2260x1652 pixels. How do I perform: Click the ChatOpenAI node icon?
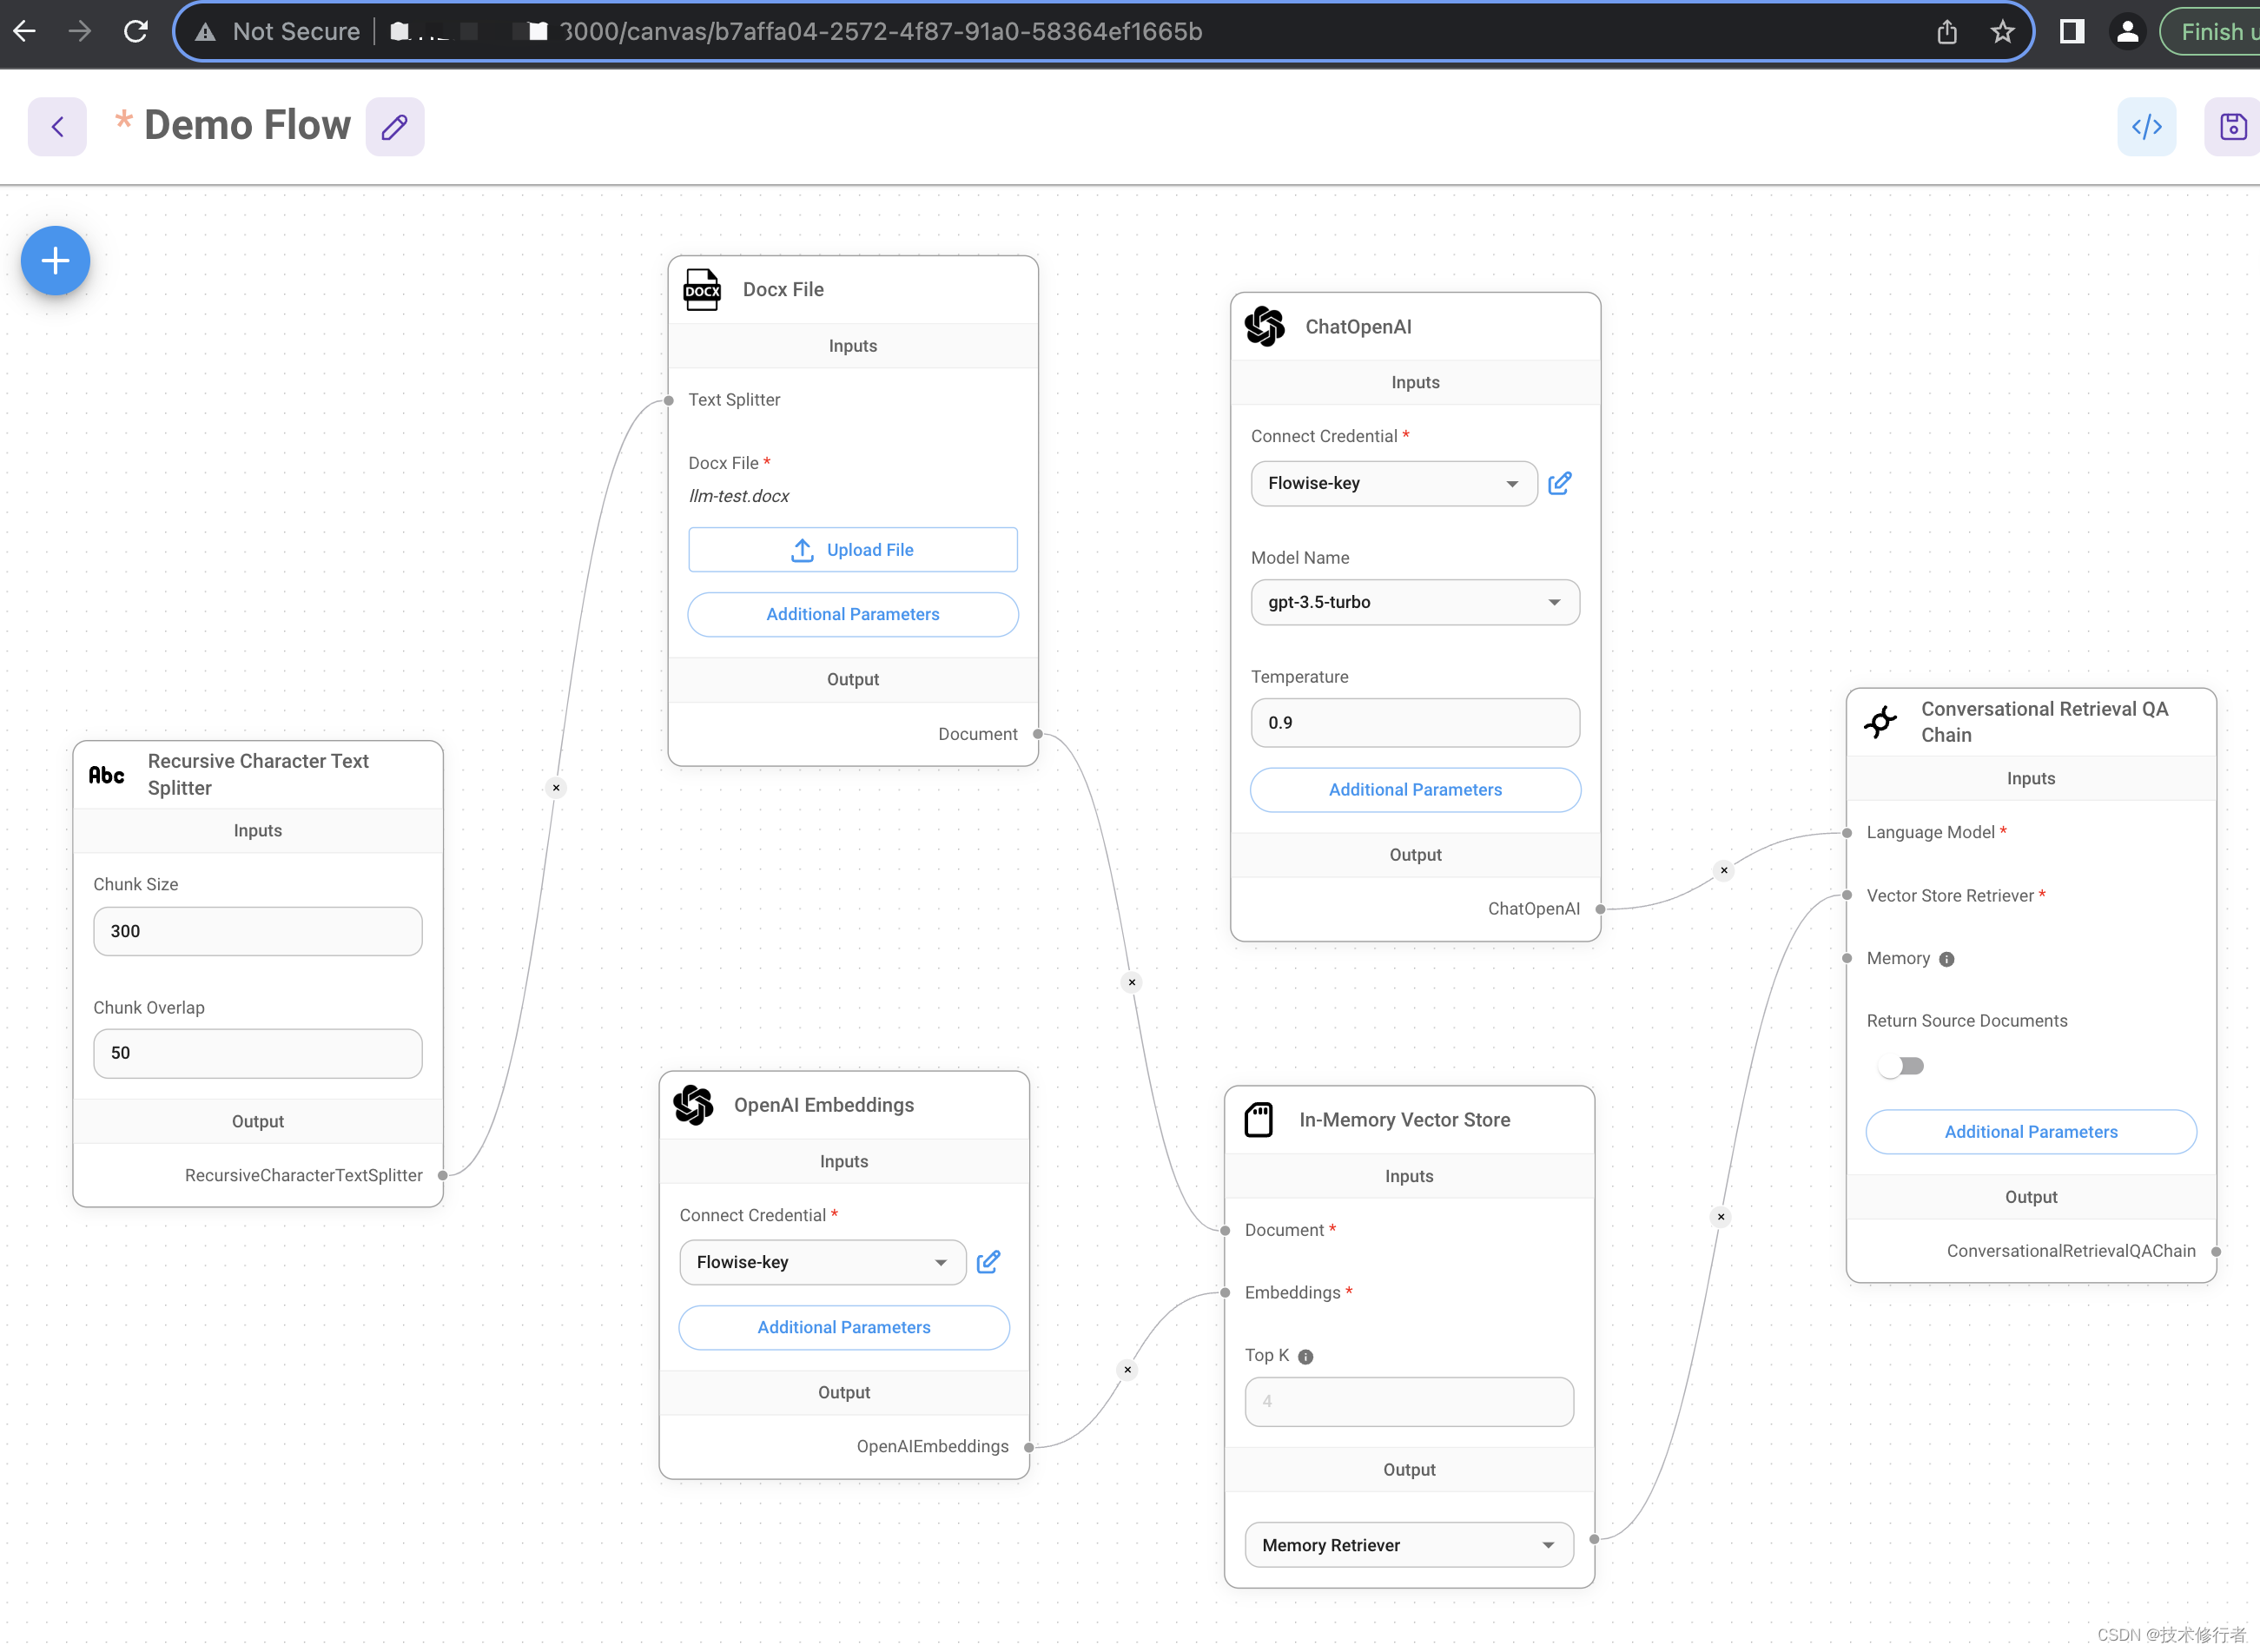(x=1264, y=327)
